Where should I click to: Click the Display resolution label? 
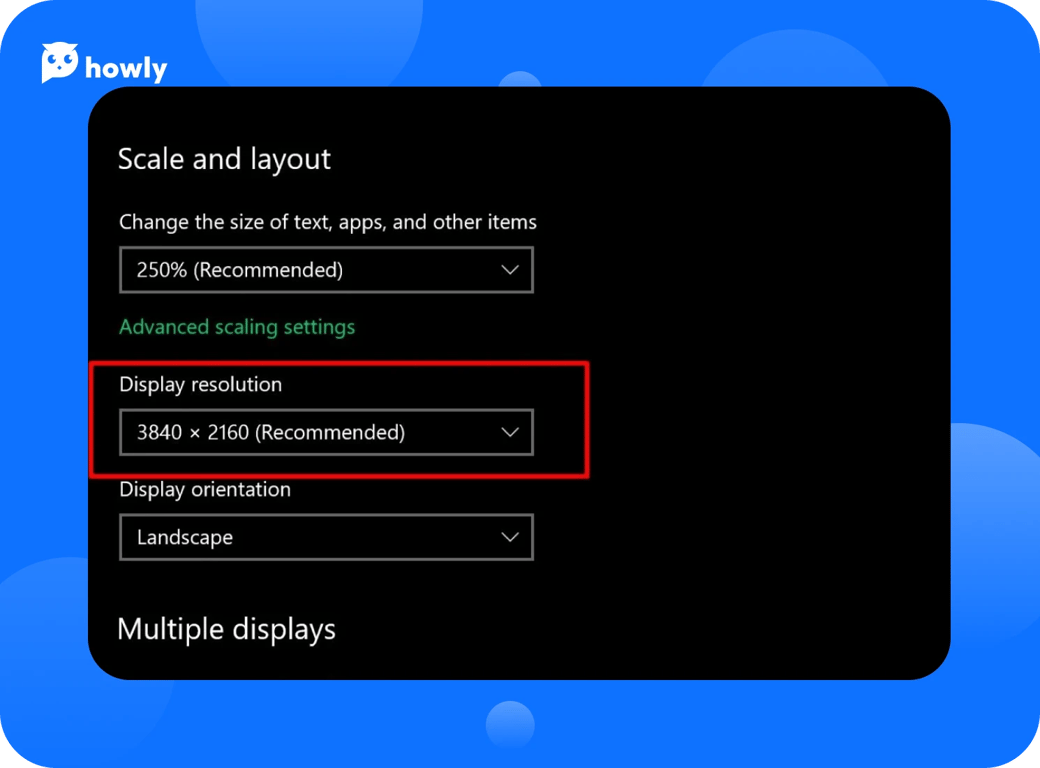tap(200, 384)
